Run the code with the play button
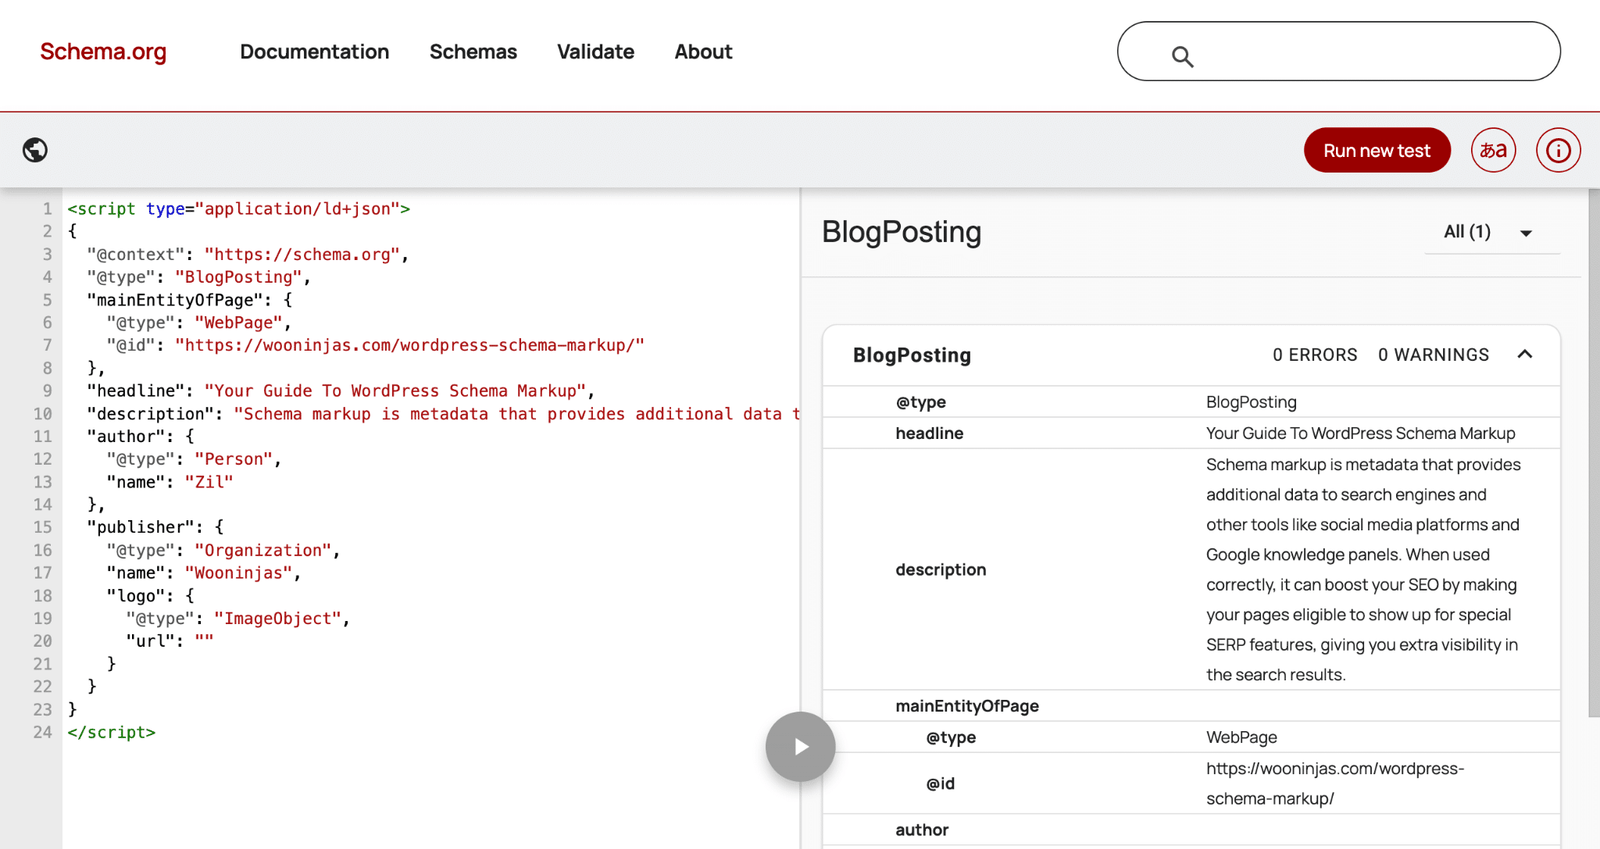 (x=800, y=746)
